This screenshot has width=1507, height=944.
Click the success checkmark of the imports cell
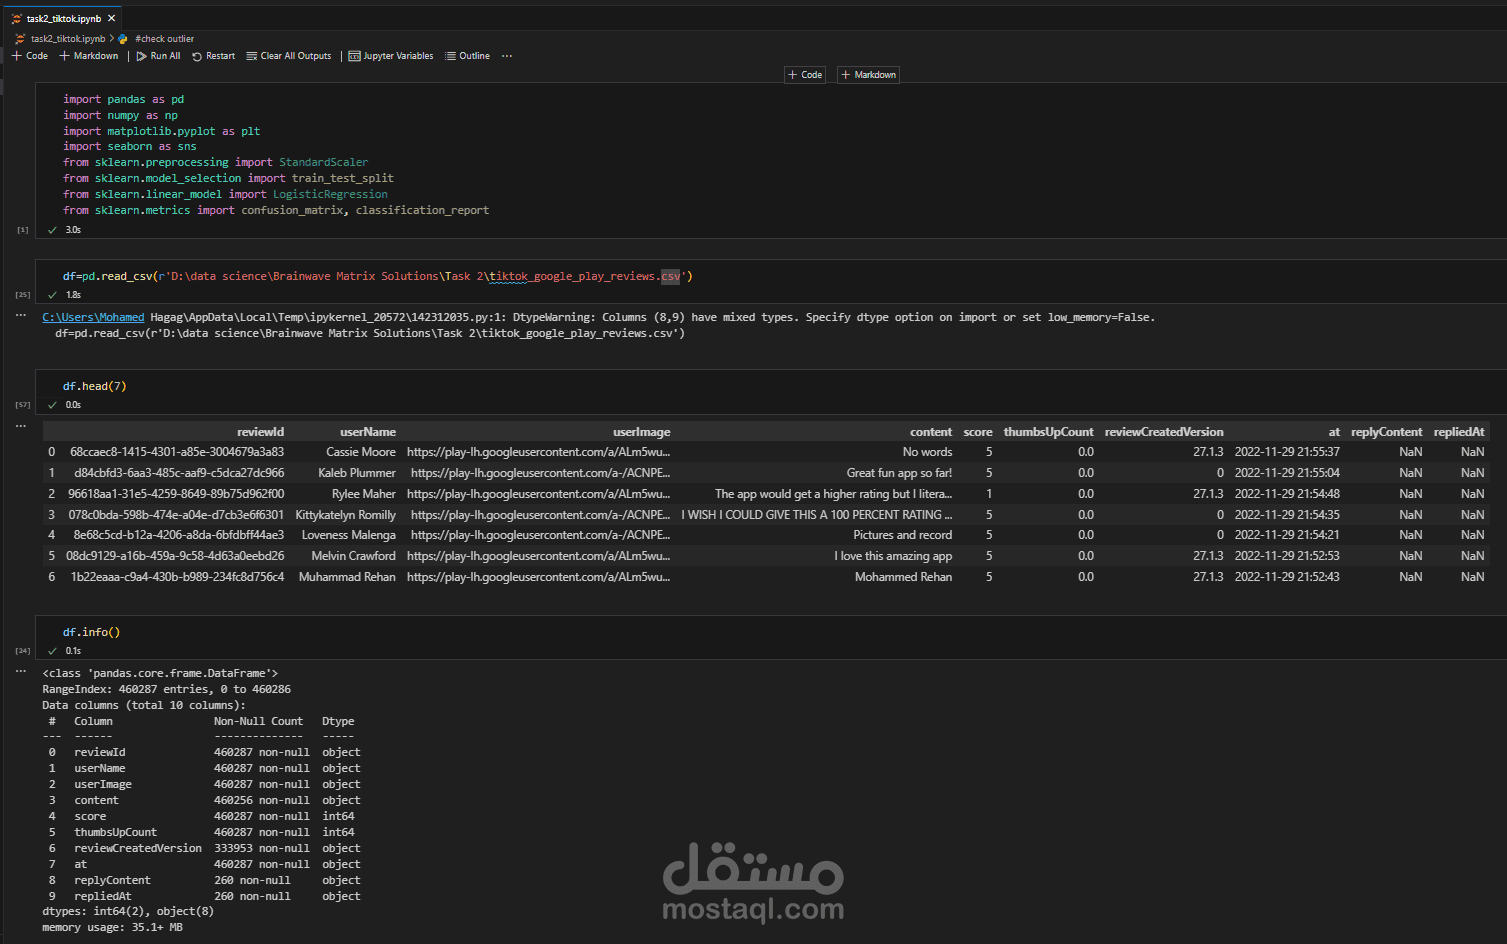coord(53,230)
